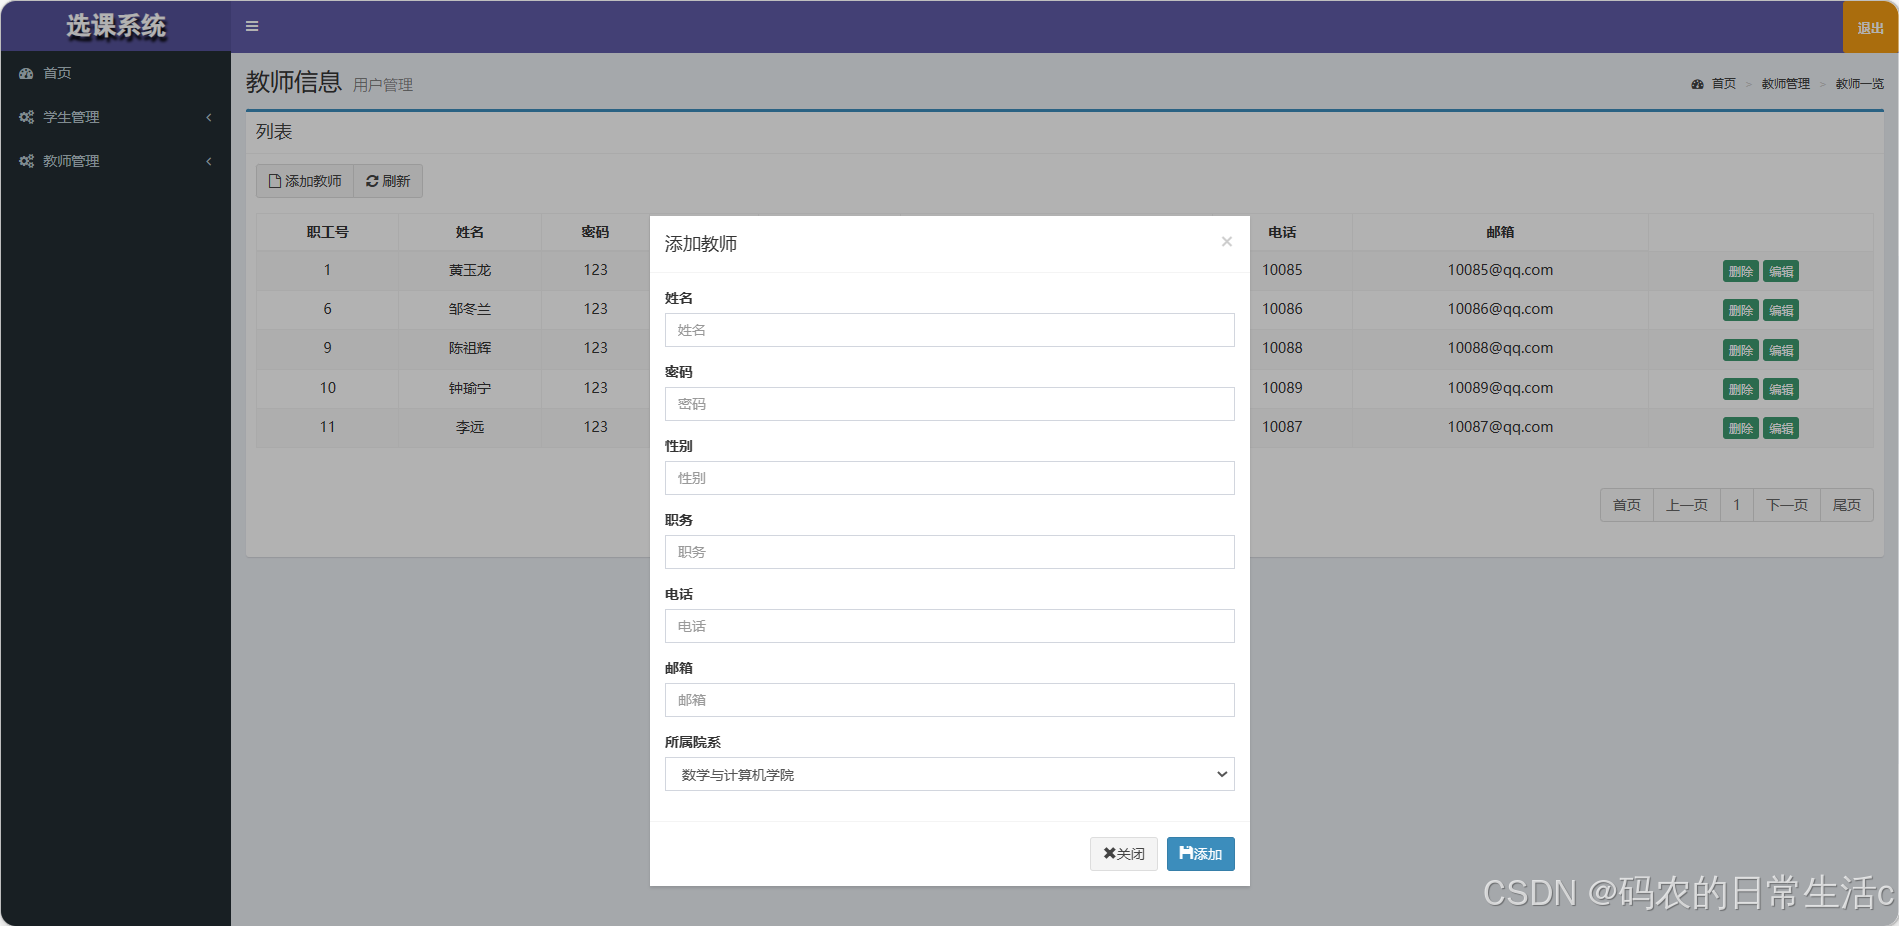1899x926 pixels.
Task: Click the 退出 logout button
Action: click(x=1868, y=28)
